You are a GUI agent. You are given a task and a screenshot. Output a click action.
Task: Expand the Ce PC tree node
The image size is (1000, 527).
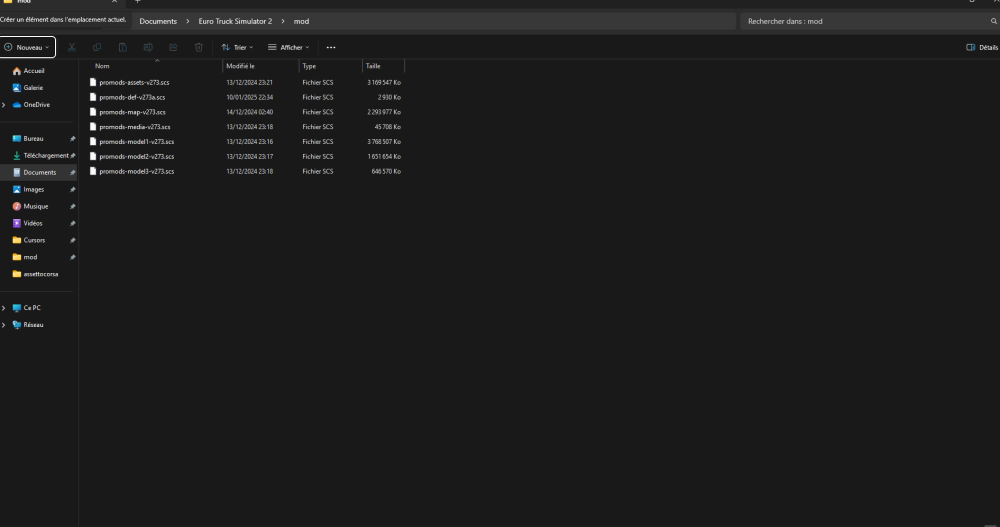pyautogui.click(x=4, y=308)
